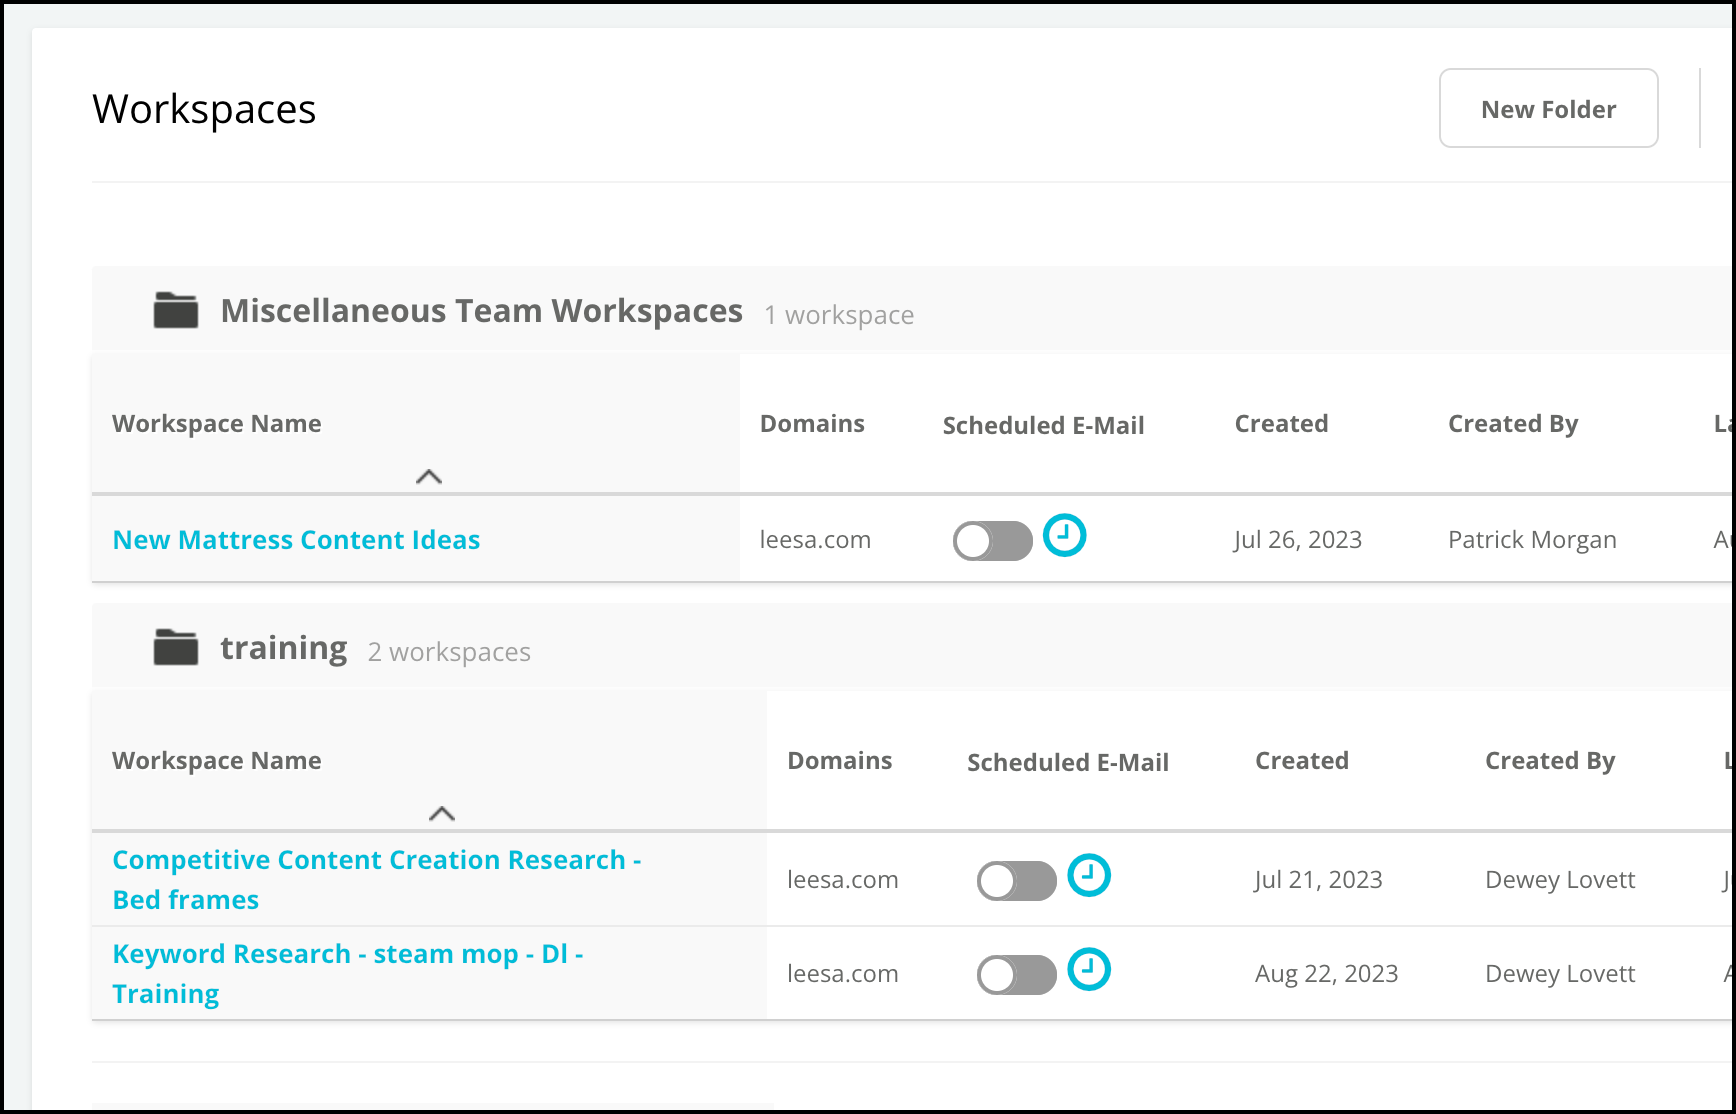Sort Miscellaneous table by Scheduled E-Mail header
Image resolution: width=1736 pixels, height=1114 pixels.
1043,426
